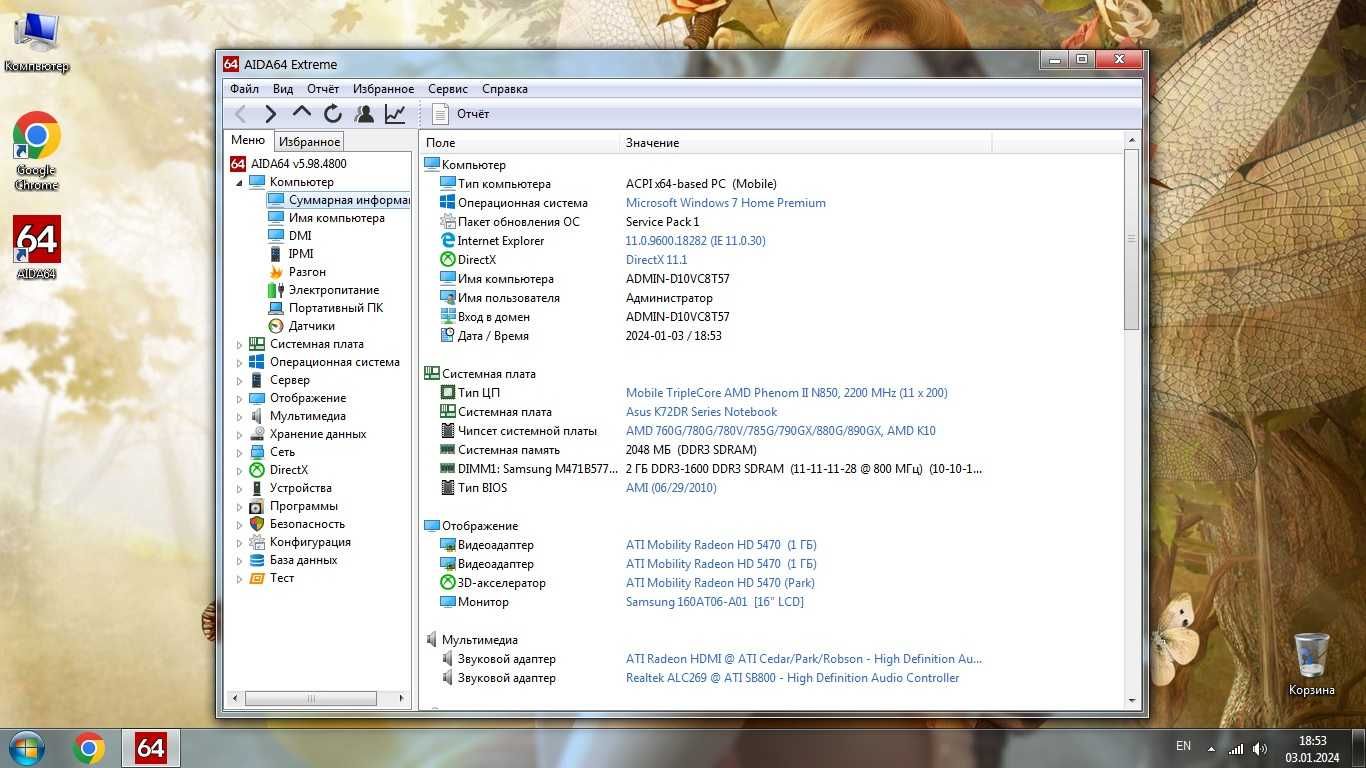Click the DirectX row icon in list
Viewport: 1366px width, 768px height.
point(448,260)
